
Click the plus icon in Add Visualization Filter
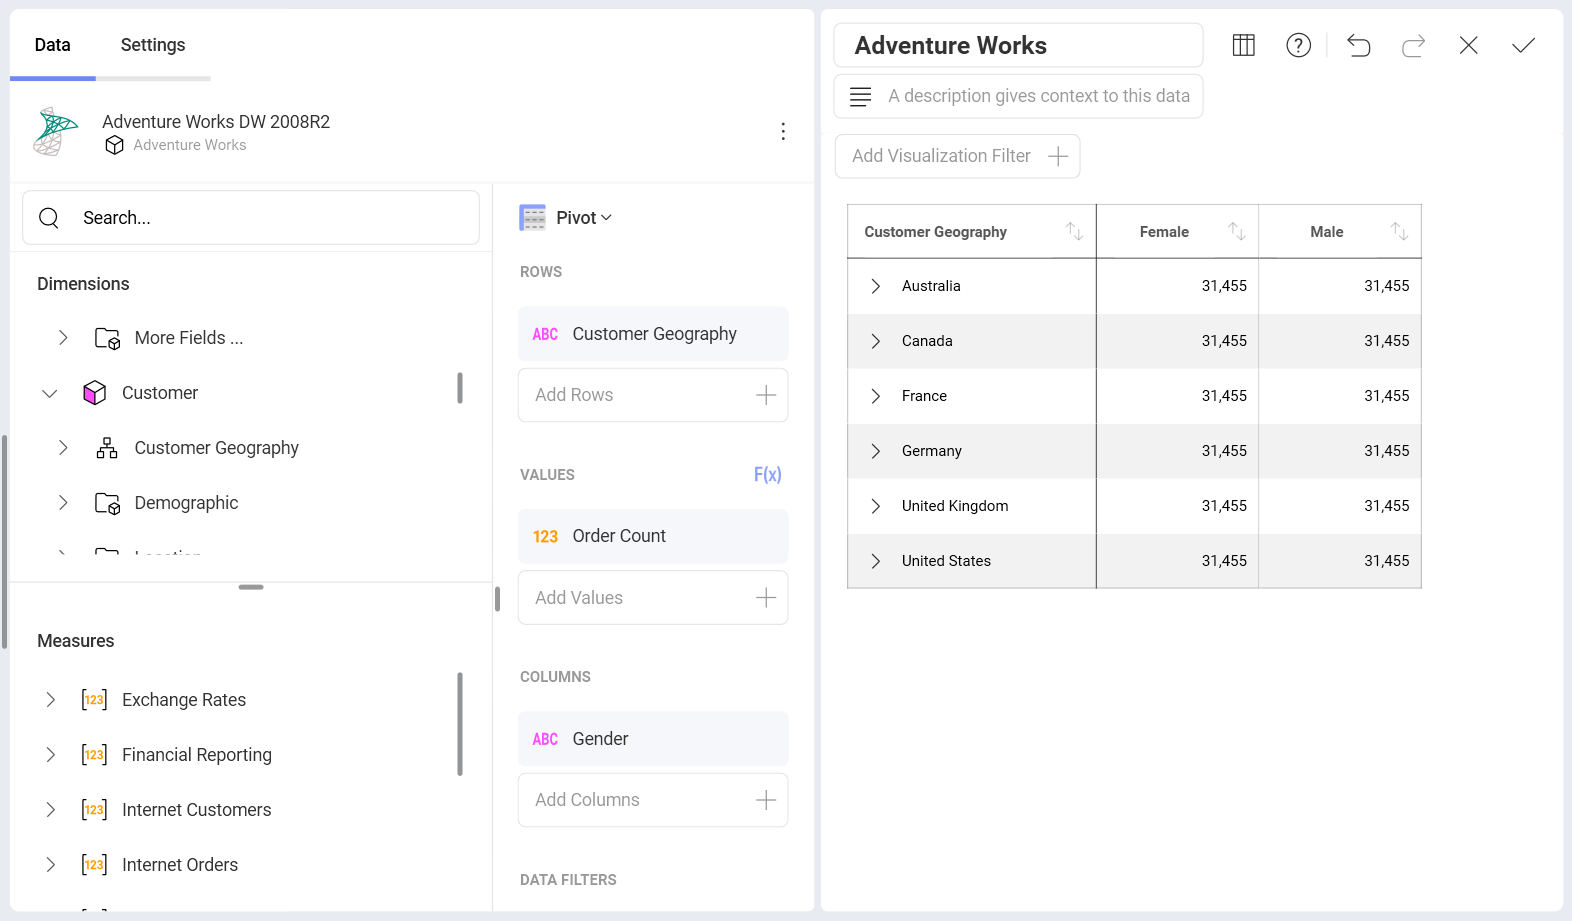pyautogui.click(x=1058, y=156)
